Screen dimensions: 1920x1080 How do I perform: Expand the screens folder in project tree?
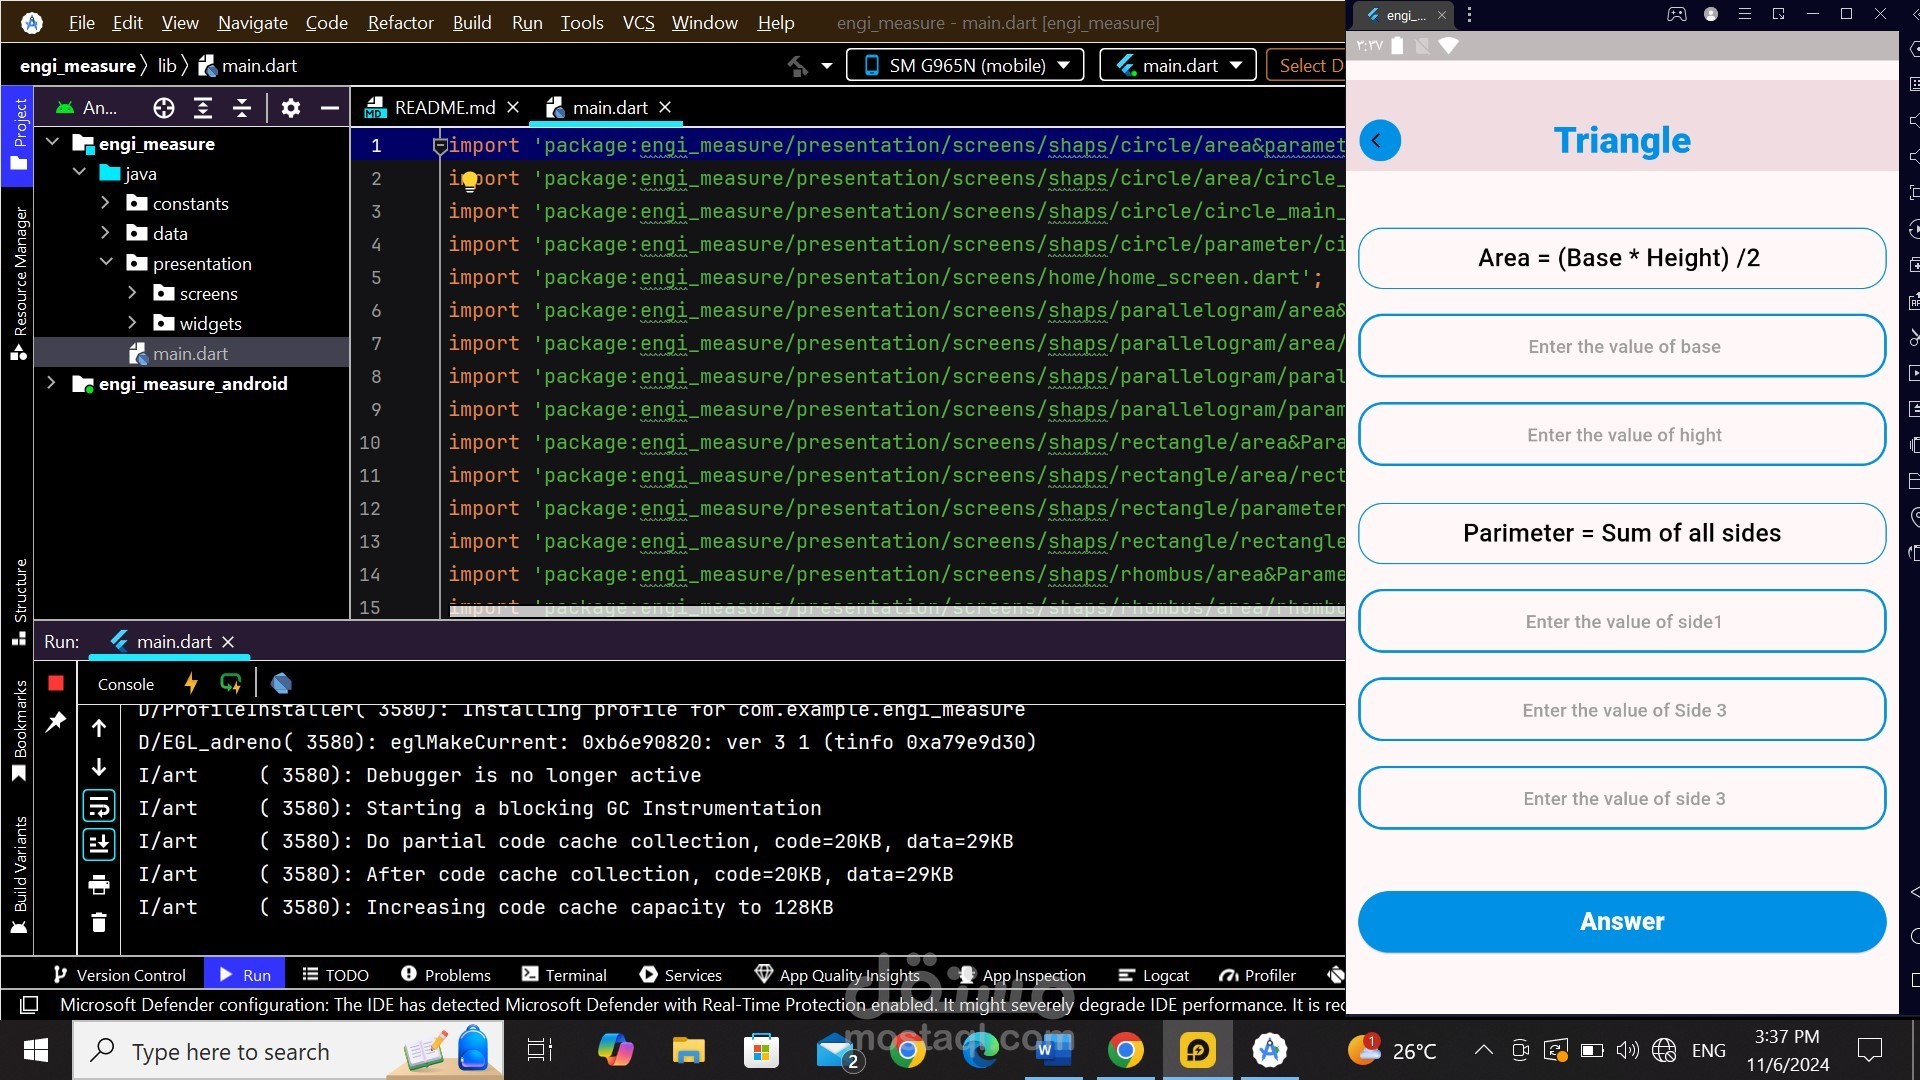point(132,293)
